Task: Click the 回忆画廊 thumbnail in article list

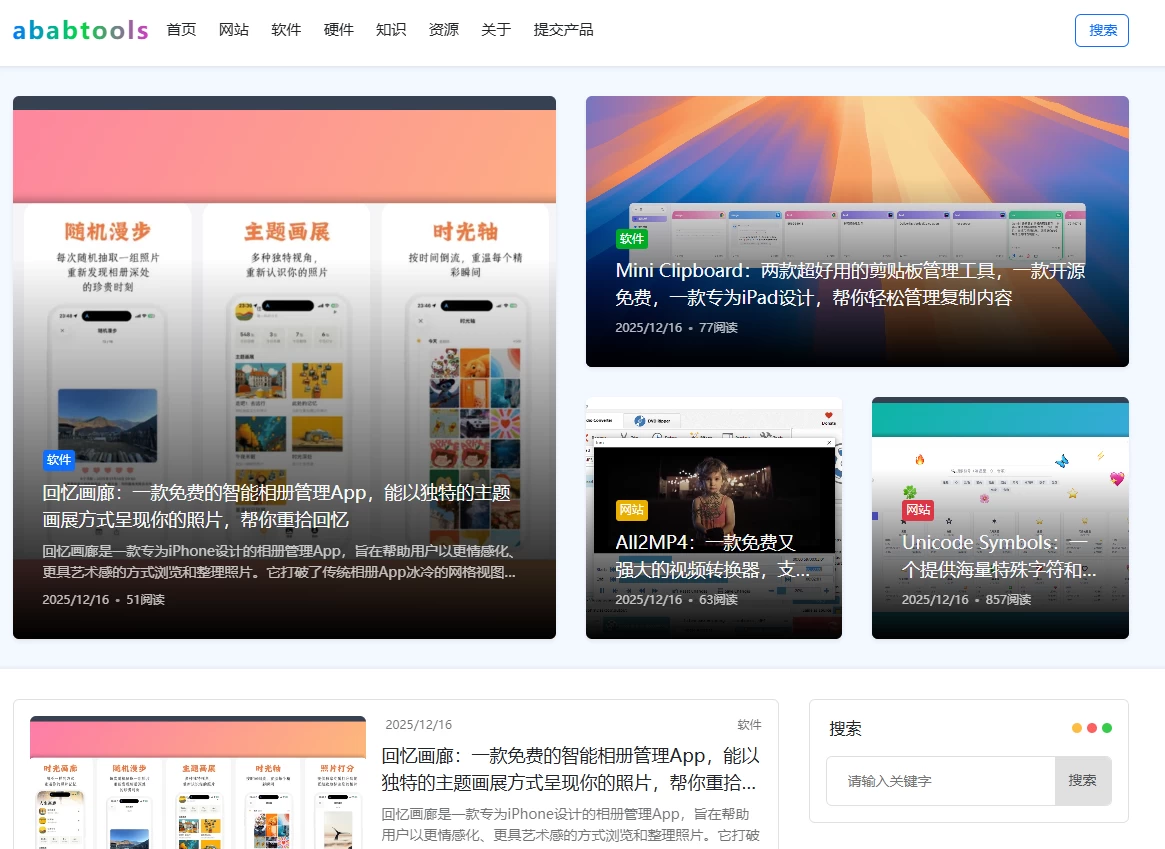Action: click(198, 783)
